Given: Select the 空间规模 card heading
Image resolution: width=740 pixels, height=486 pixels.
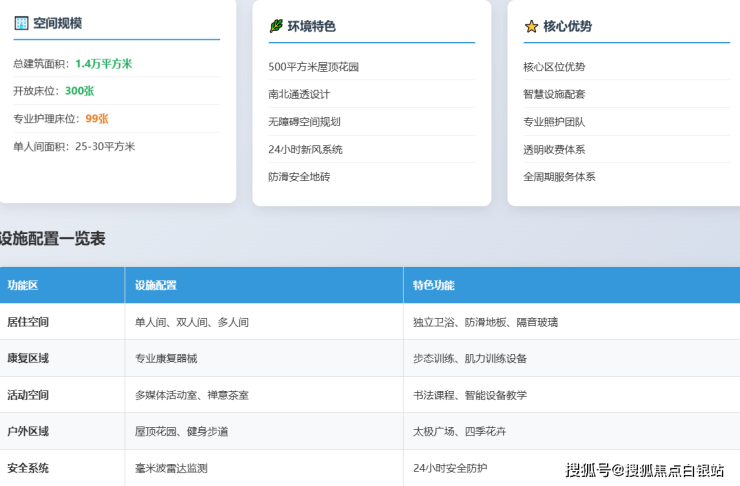Looking at the screenshot, I should click(57, 22).
